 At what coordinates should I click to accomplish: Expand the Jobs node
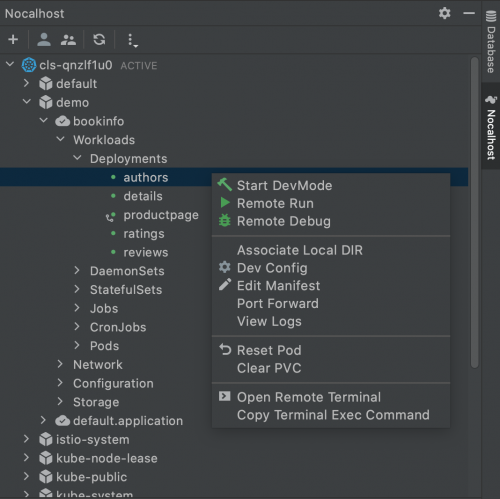pos(77,307)
